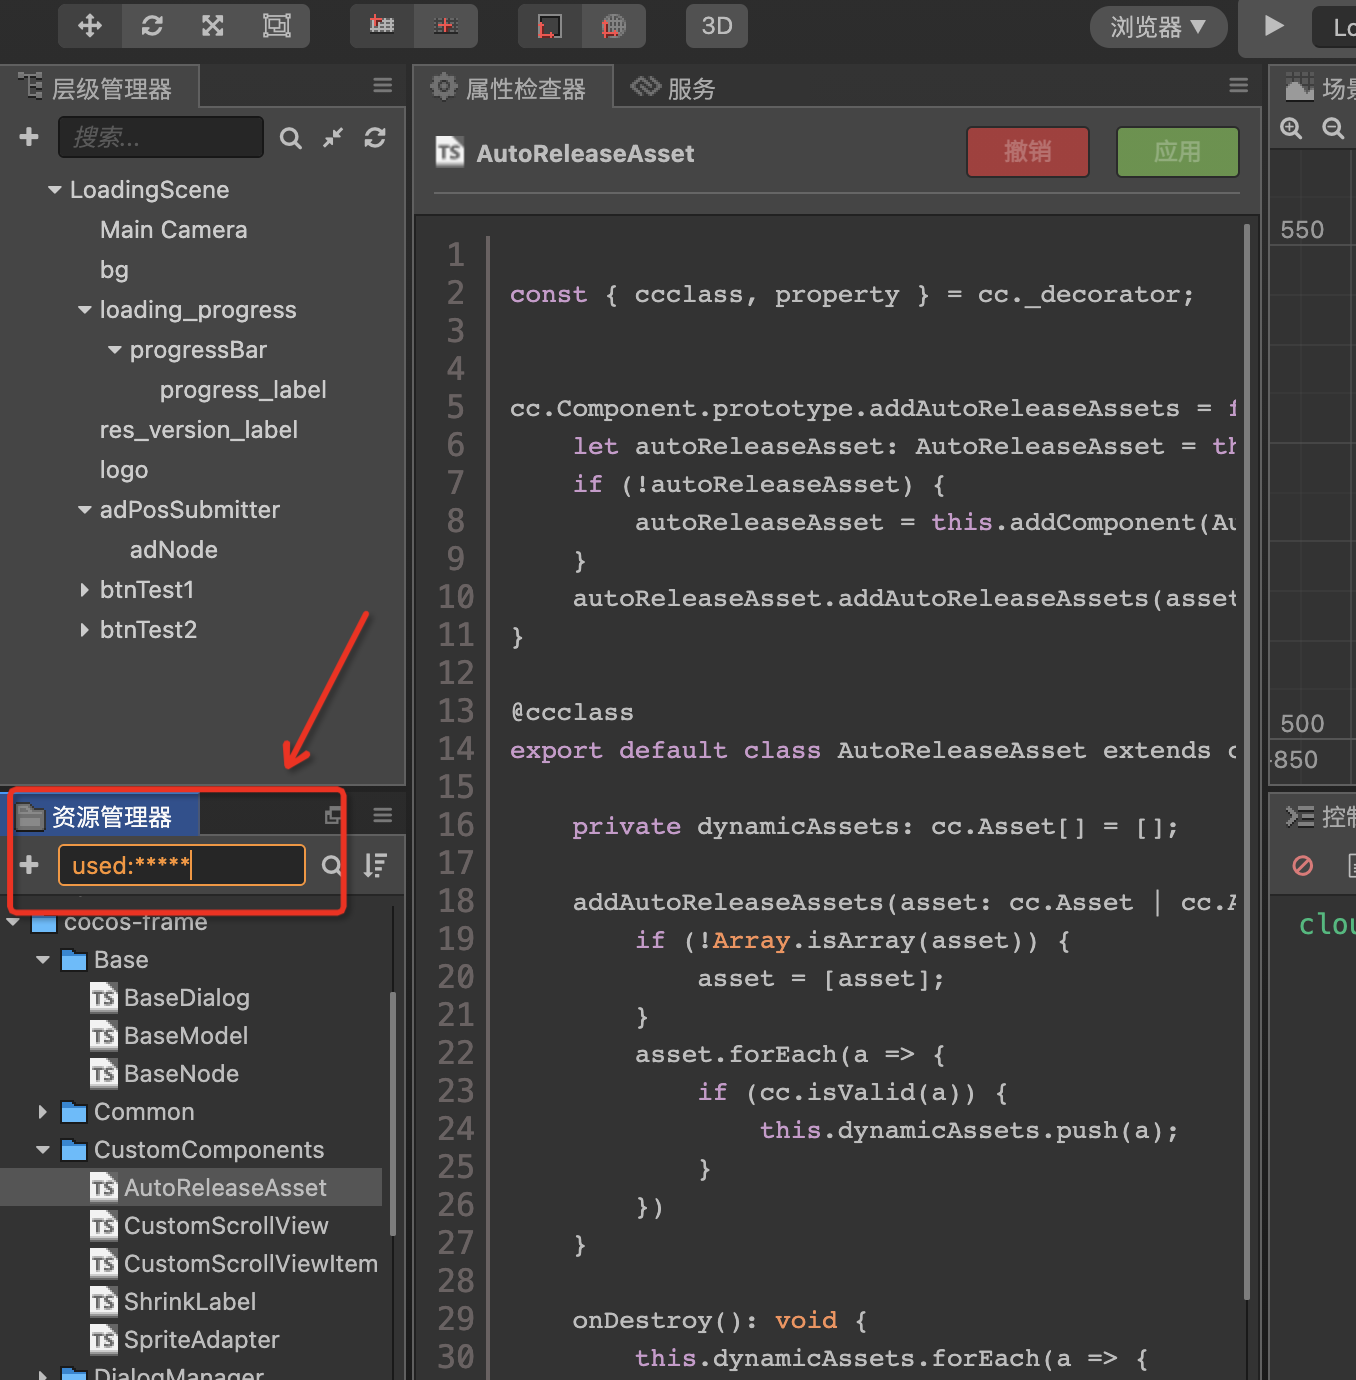Collapse the cocos-frame folder
Viewport: 1356px width, 1380px height.
pos(14,922)
